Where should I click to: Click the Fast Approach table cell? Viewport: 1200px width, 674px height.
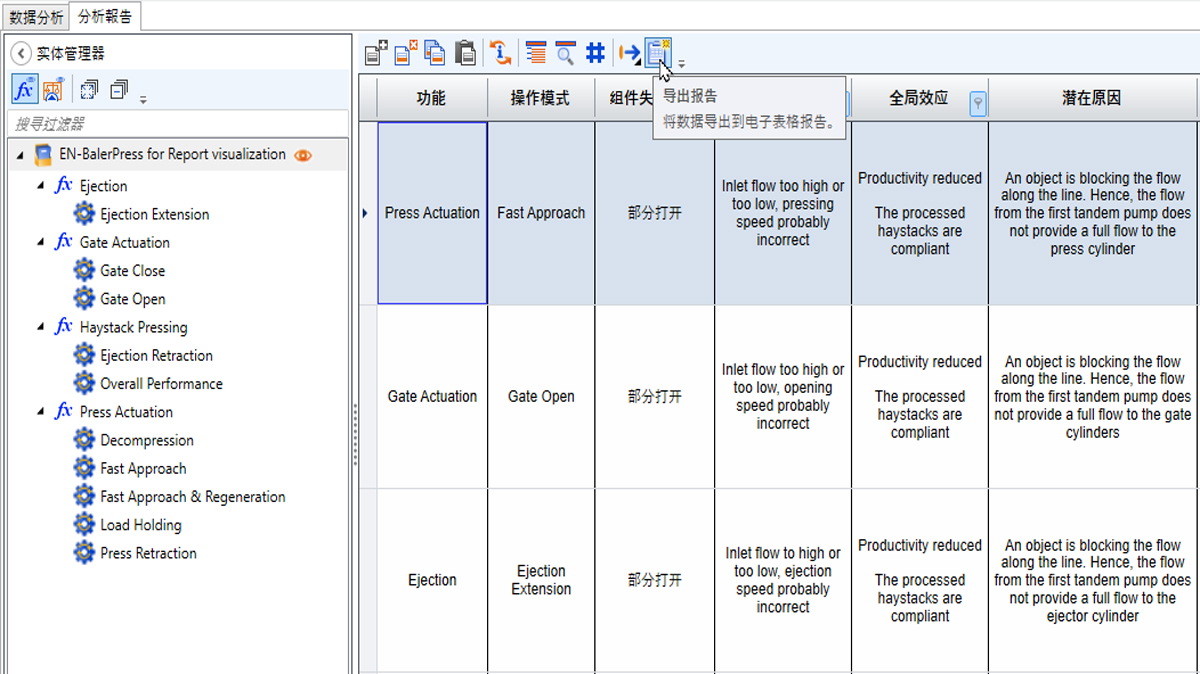pos(541,213)
